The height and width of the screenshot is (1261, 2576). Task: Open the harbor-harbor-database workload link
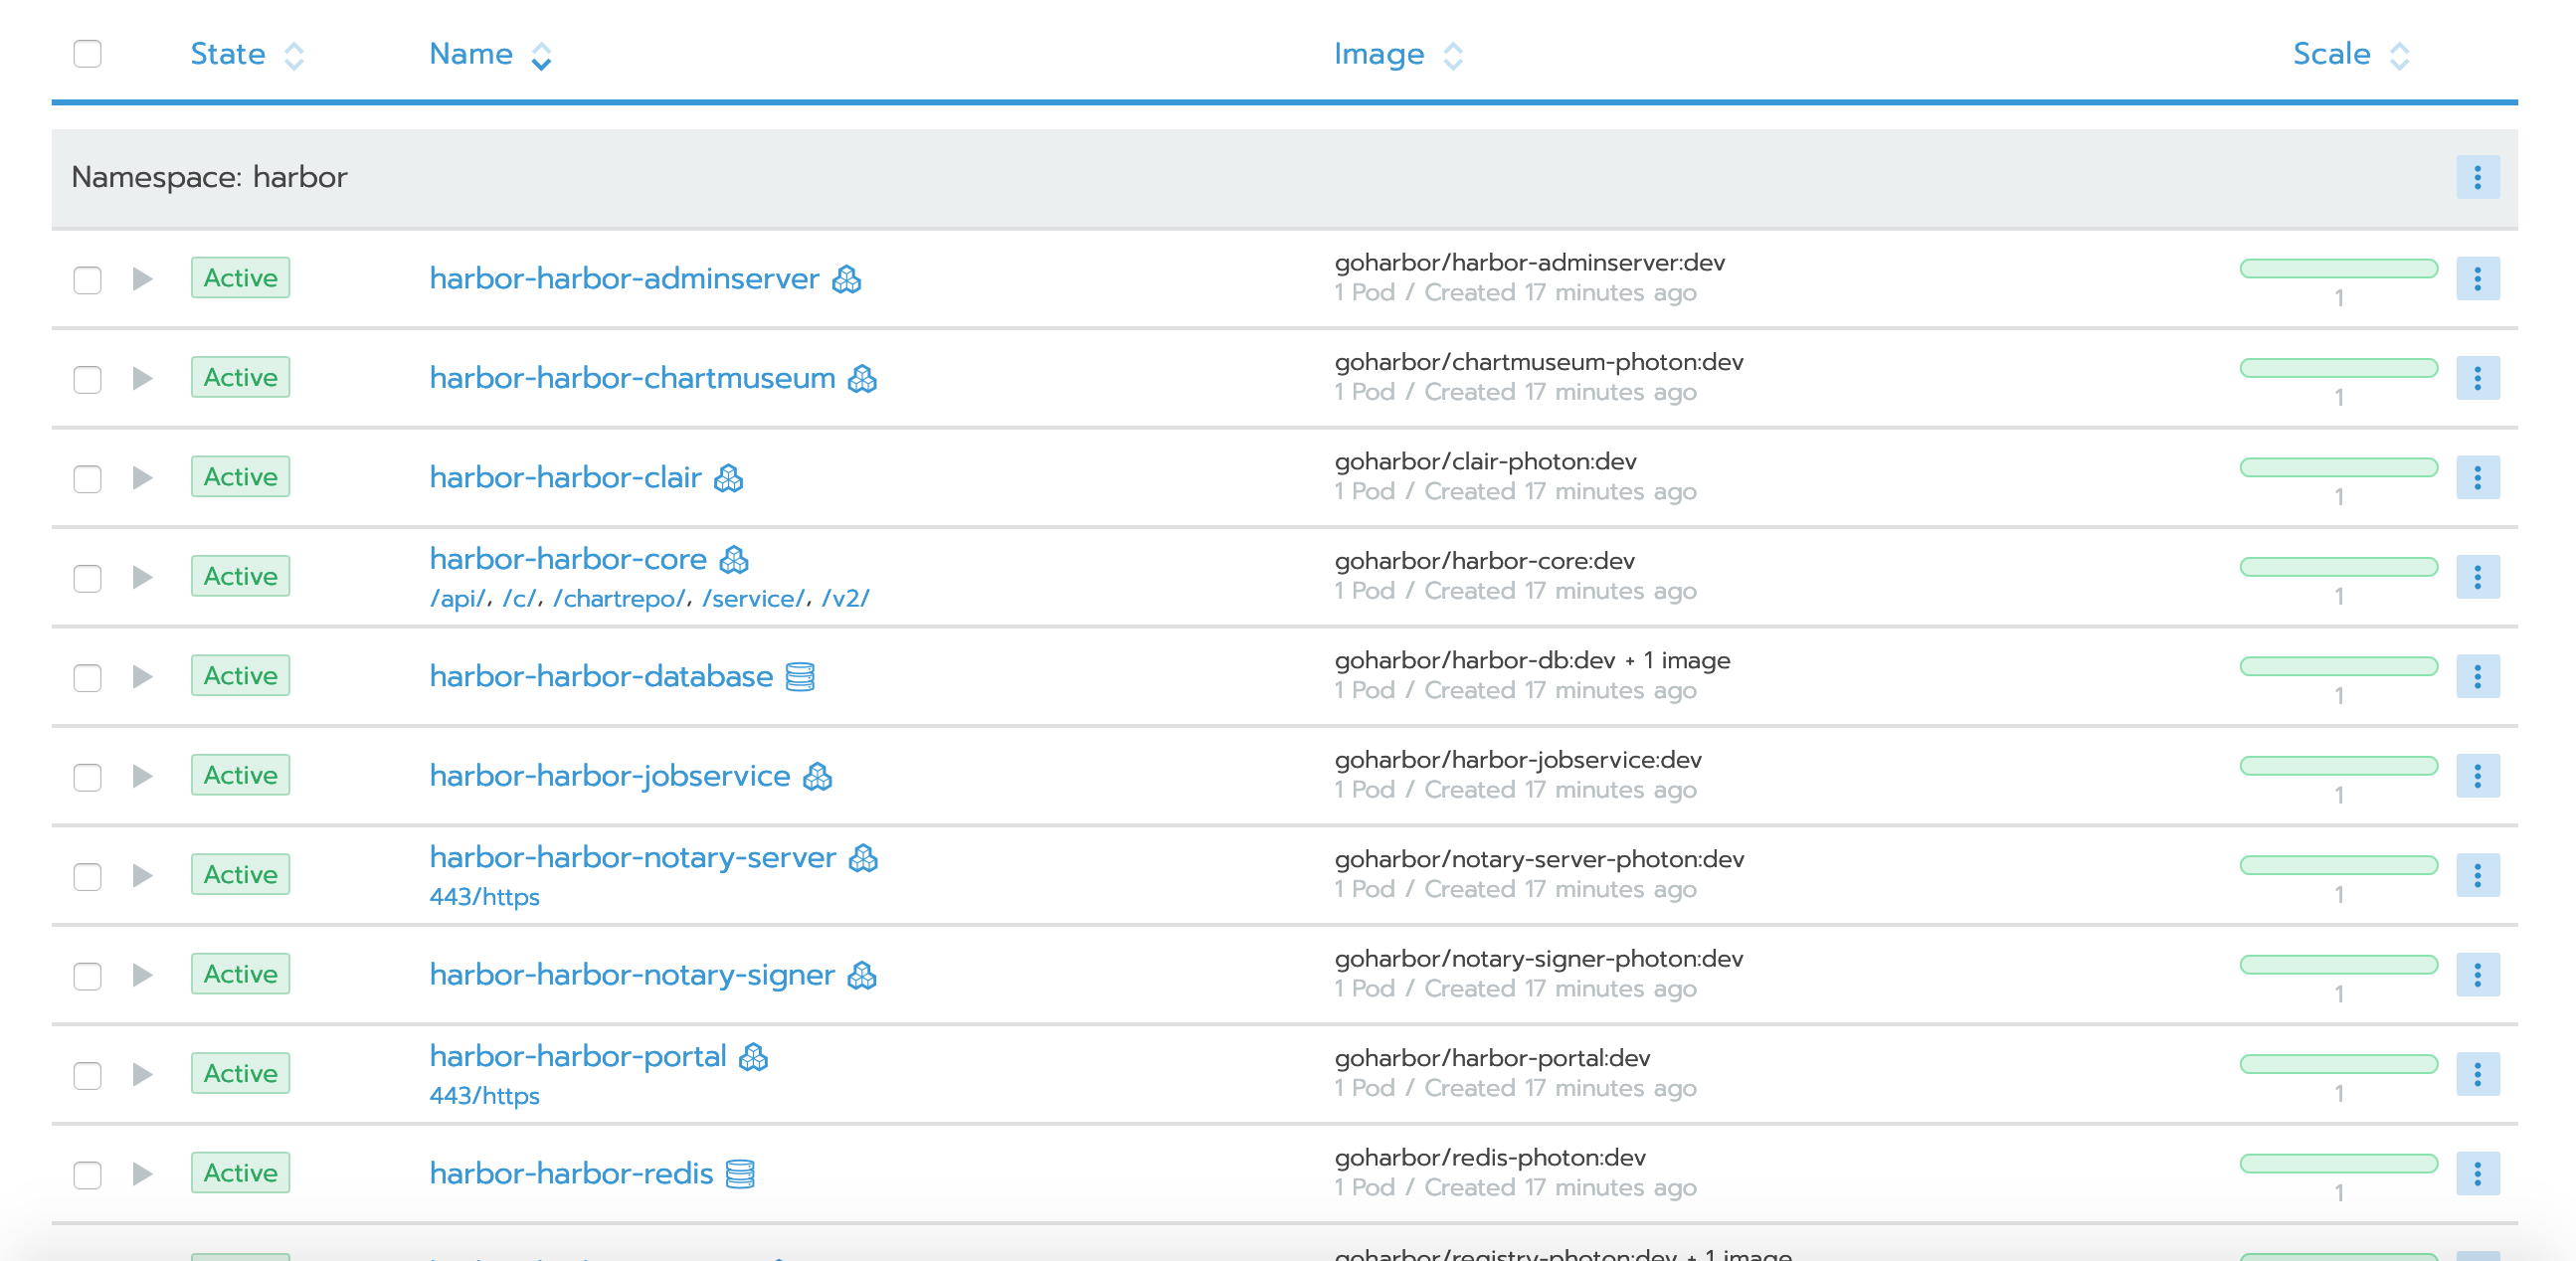pos(601,677)
